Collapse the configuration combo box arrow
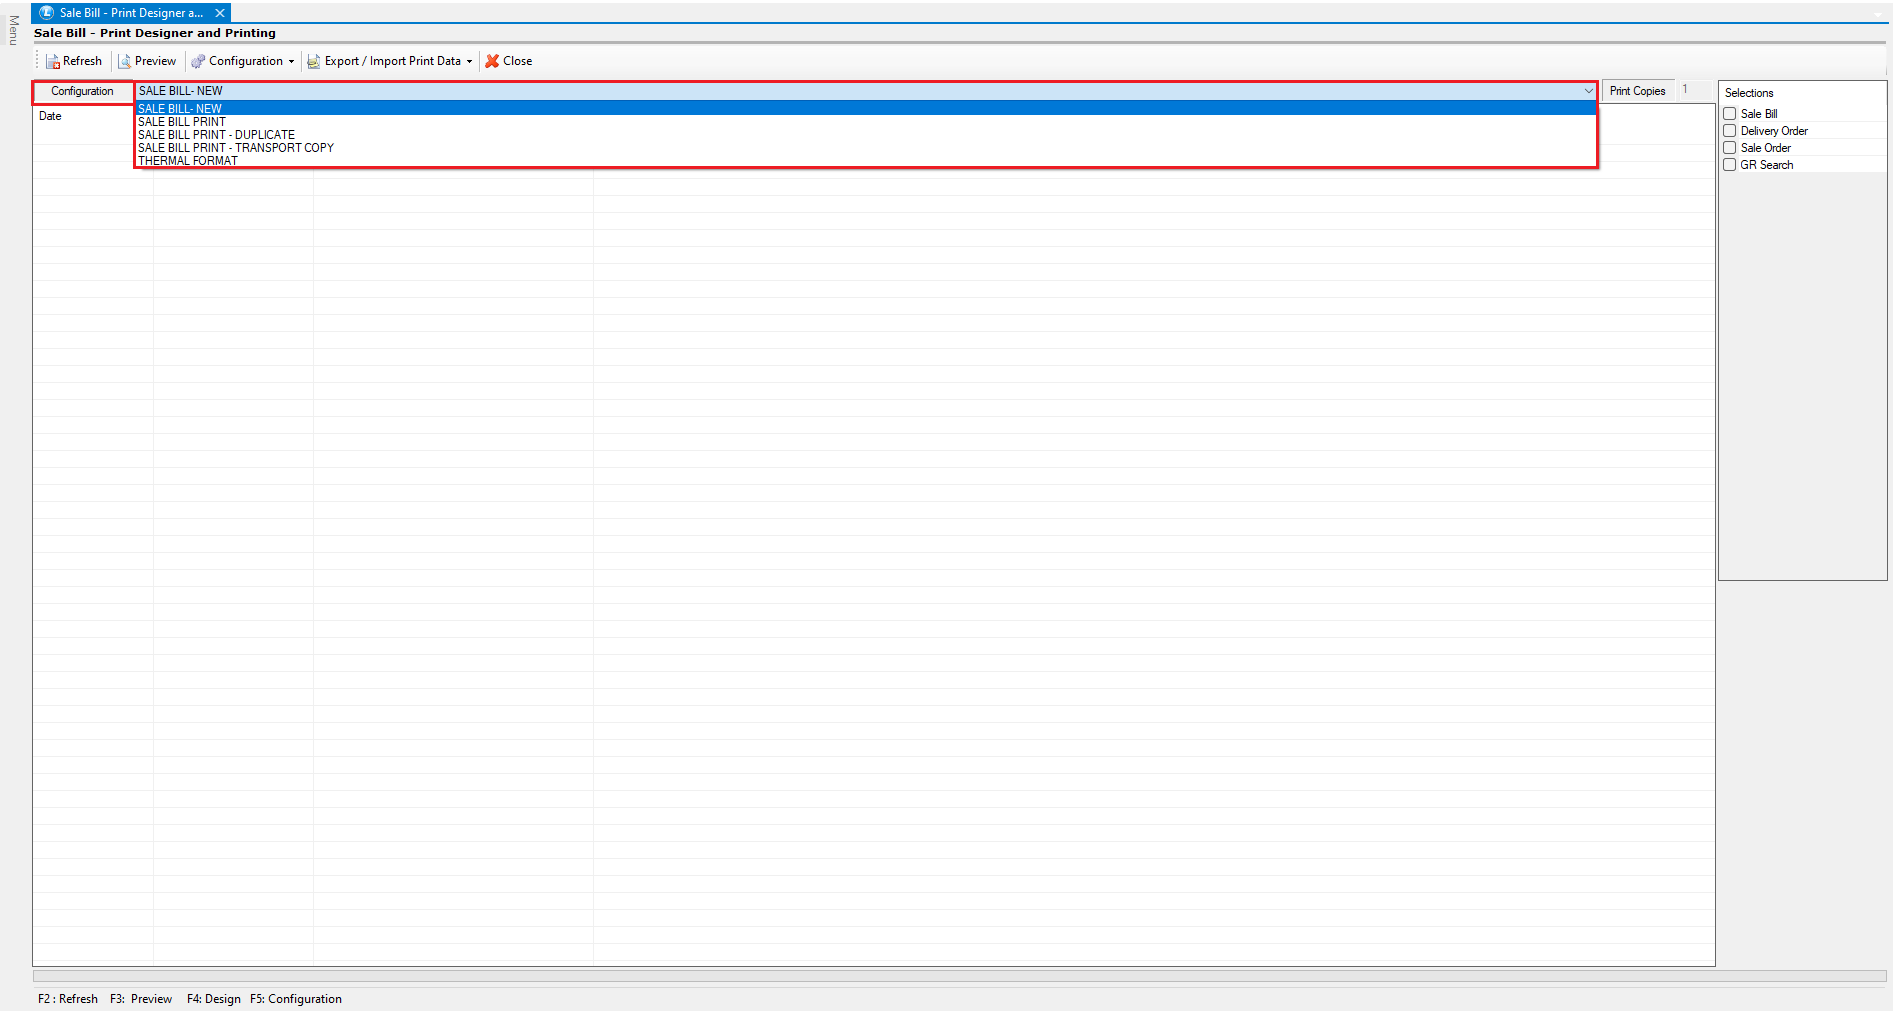Viewport: 1893px width, 1011px height. click(x=1588, y=91)
